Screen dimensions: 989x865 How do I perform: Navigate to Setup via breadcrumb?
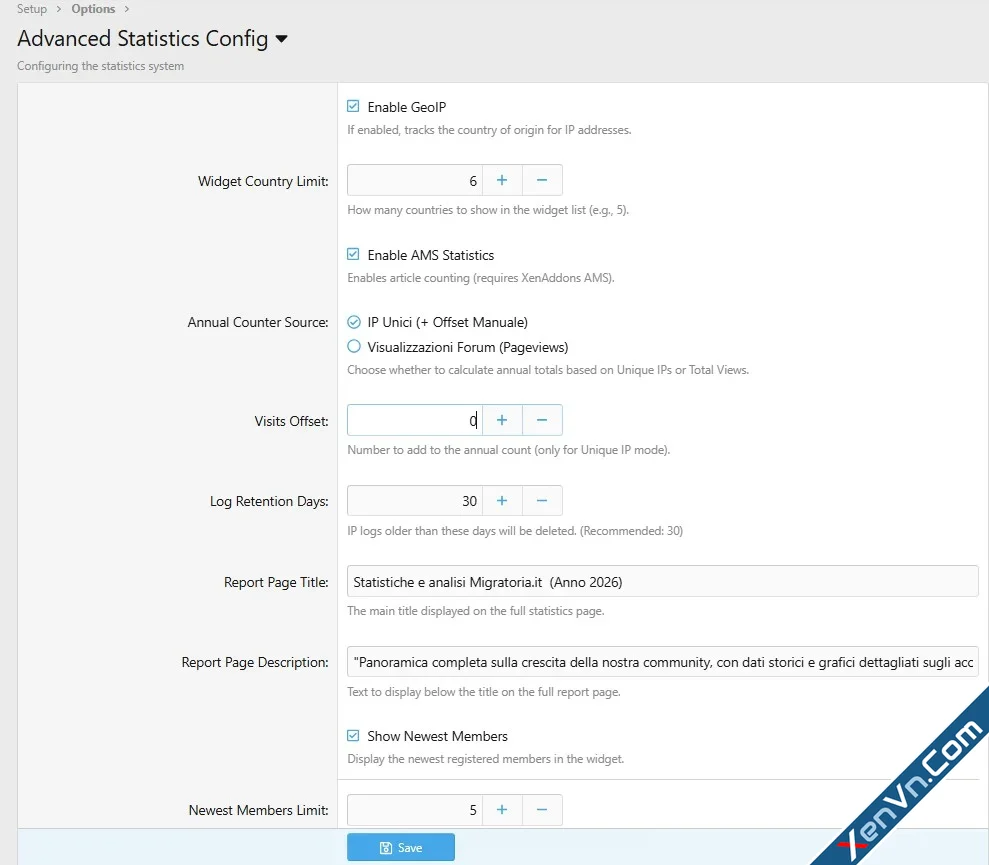click(31, 8)
